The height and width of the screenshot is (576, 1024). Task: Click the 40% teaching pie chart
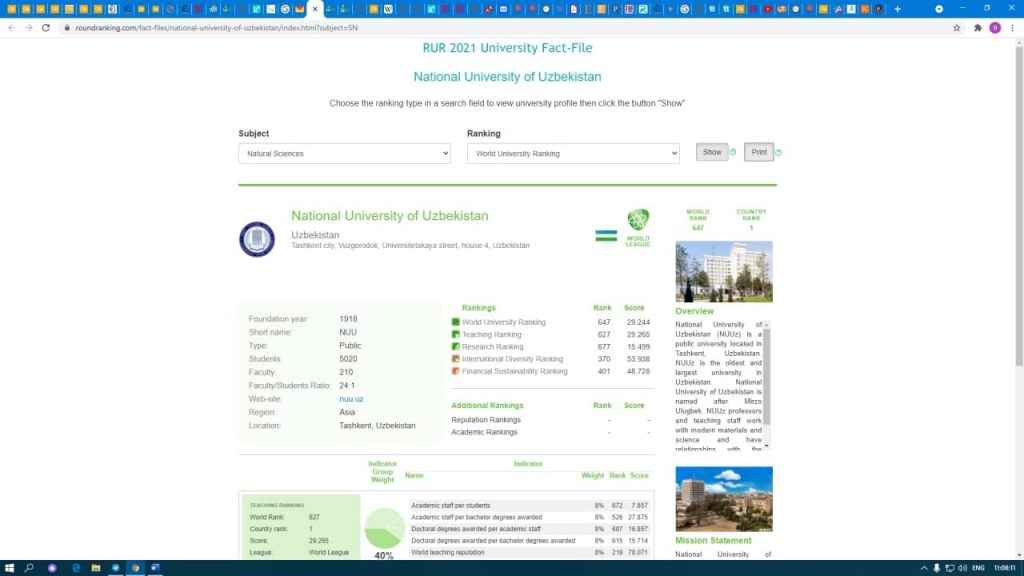pos(384,528)
